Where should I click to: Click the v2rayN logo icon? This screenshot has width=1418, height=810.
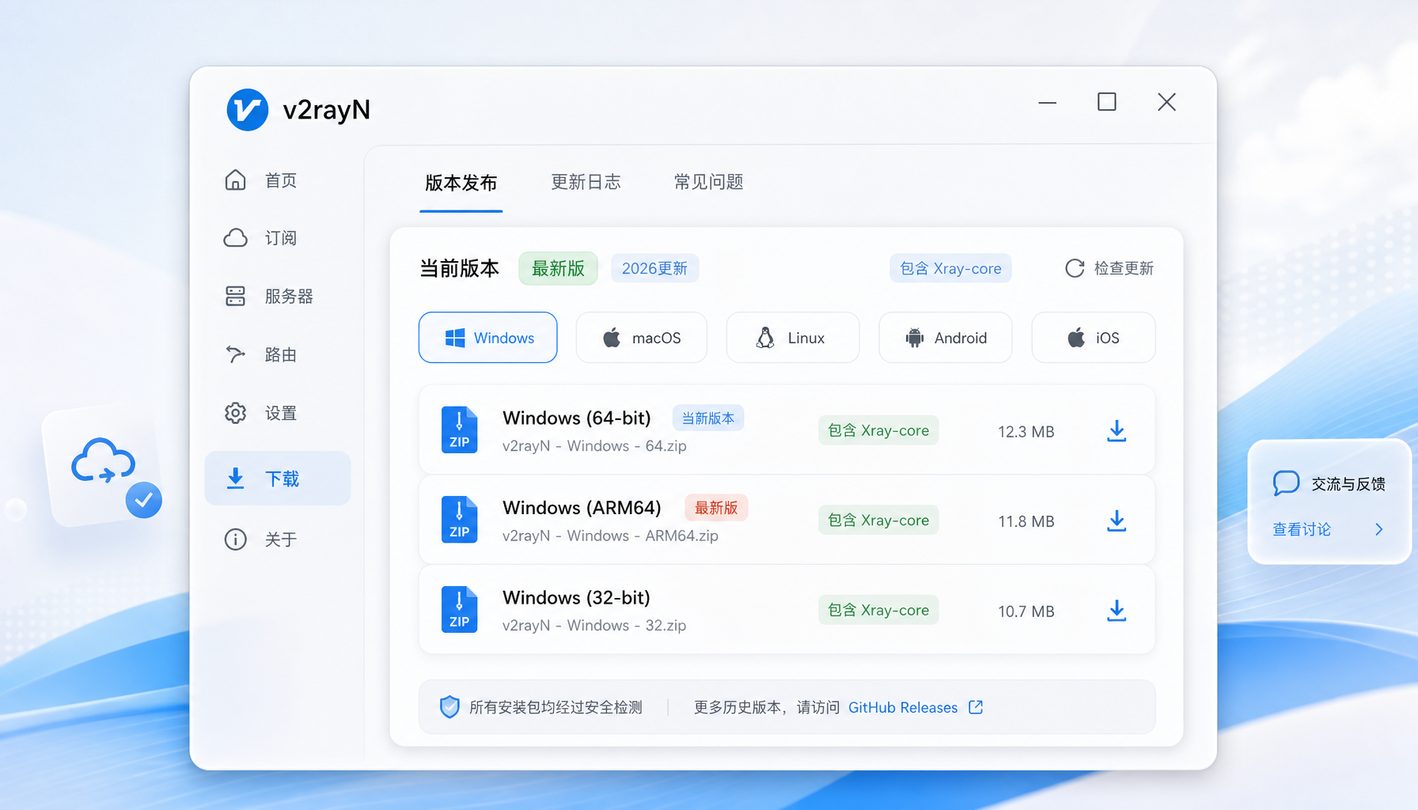click(x=247, y=110)
